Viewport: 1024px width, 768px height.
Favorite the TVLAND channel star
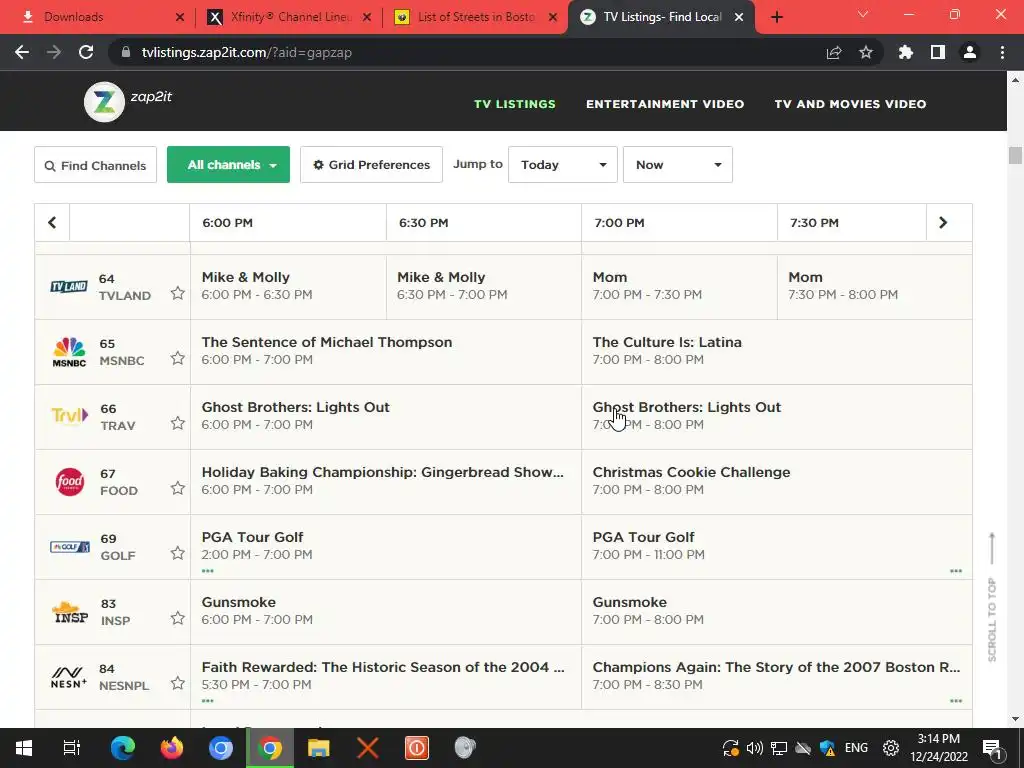(x=178, y=293)
